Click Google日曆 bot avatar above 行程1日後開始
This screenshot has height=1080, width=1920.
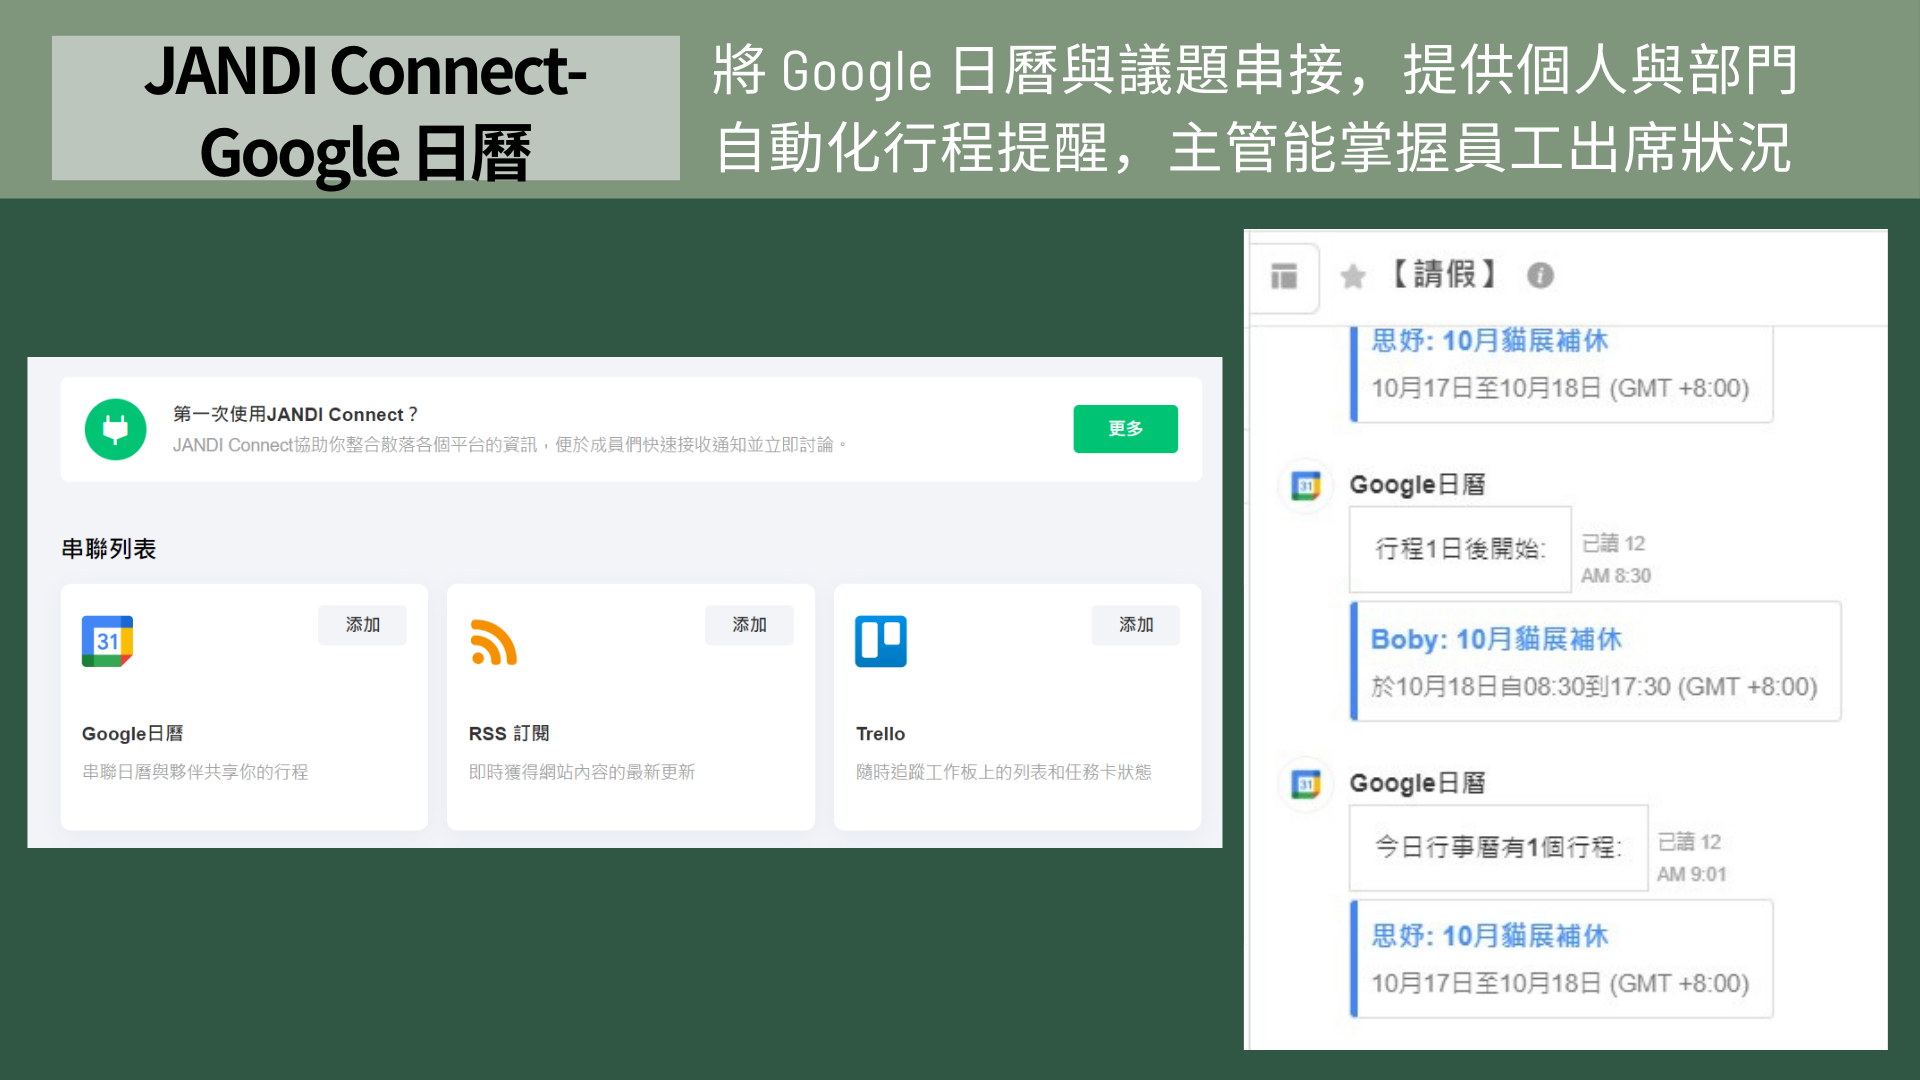1306,486
